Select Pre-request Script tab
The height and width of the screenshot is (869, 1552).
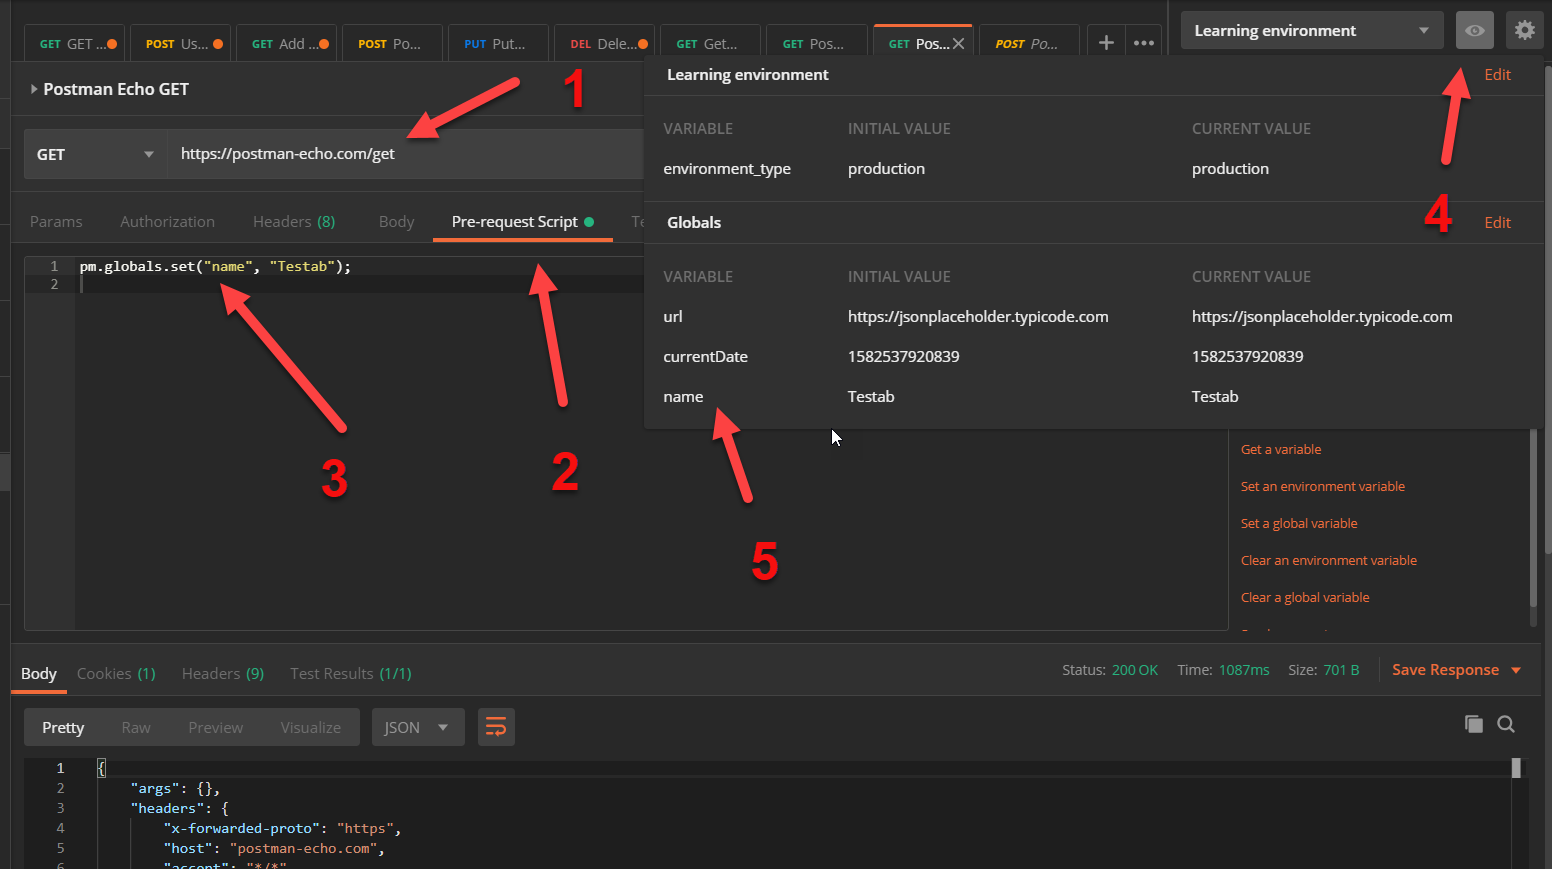pyautogui.click(x=522, y=221)
